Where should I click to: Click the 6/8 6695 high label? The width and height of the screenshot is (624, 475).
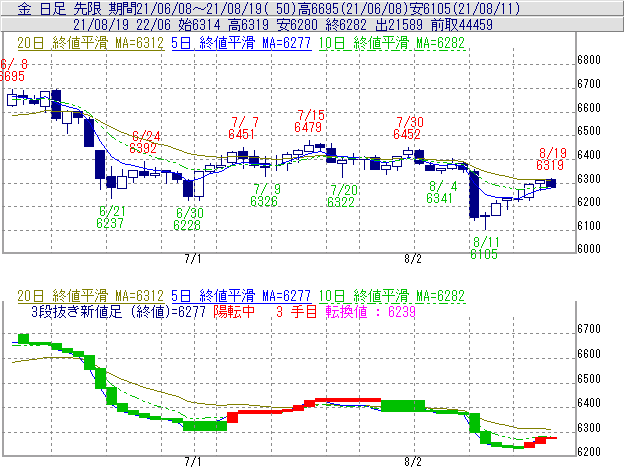tap(13, 70)
